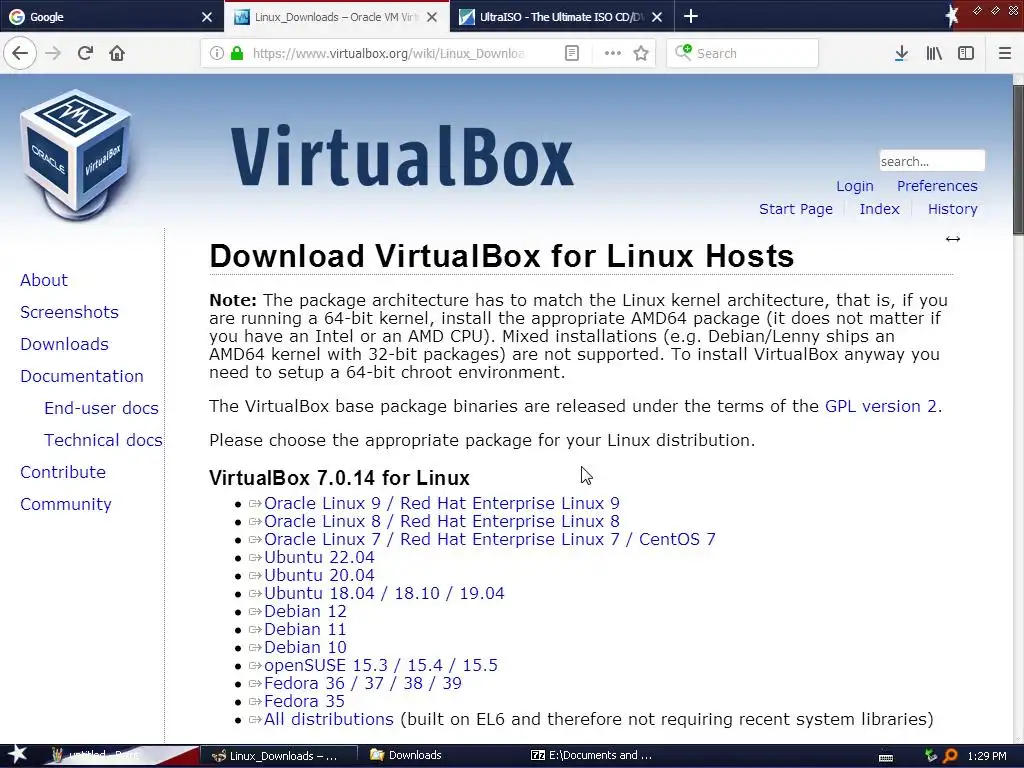Bookmark this page with the star
1024x768 pixels.
pos(641,53)
